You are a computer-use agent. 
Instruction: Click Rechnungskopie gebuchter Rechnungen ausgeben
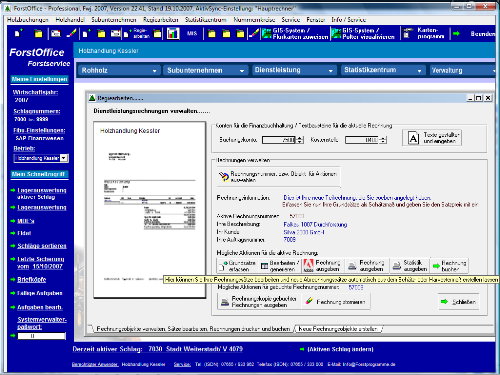pyautogui.click(x=259, y=302)
